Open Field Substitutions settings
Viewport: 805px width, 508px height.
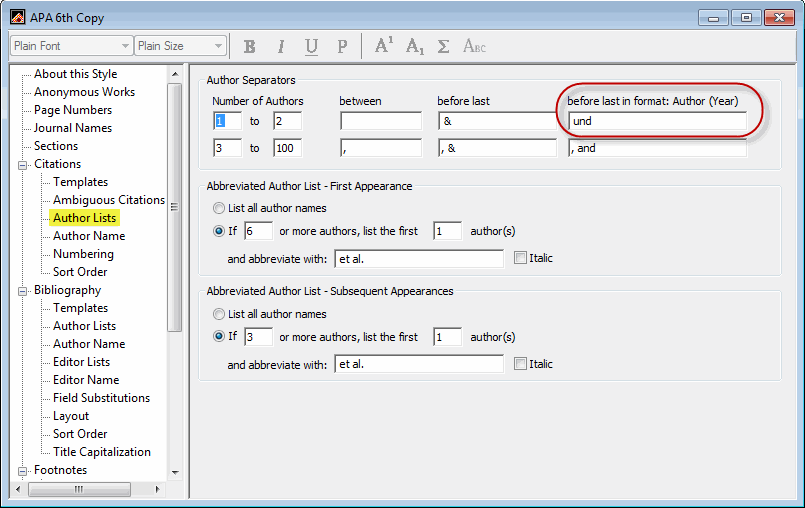102,398
